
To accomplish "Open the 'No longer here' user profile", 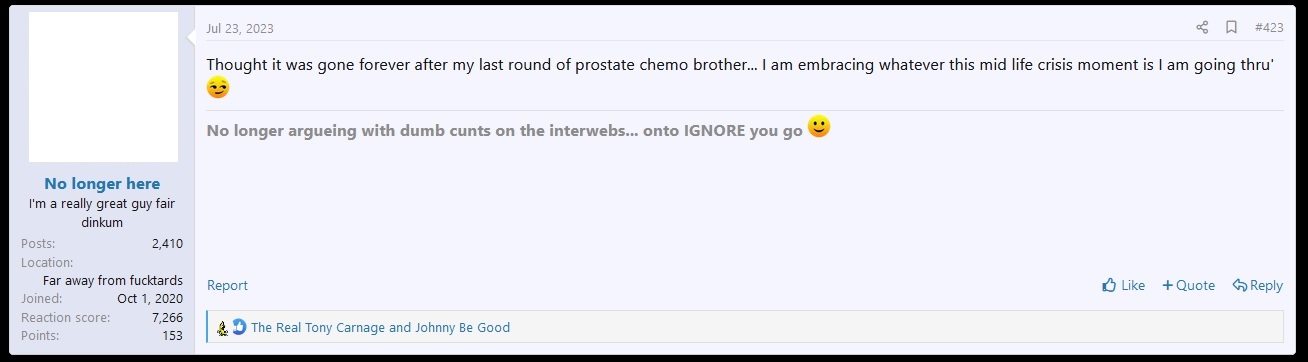I will 102,183.
